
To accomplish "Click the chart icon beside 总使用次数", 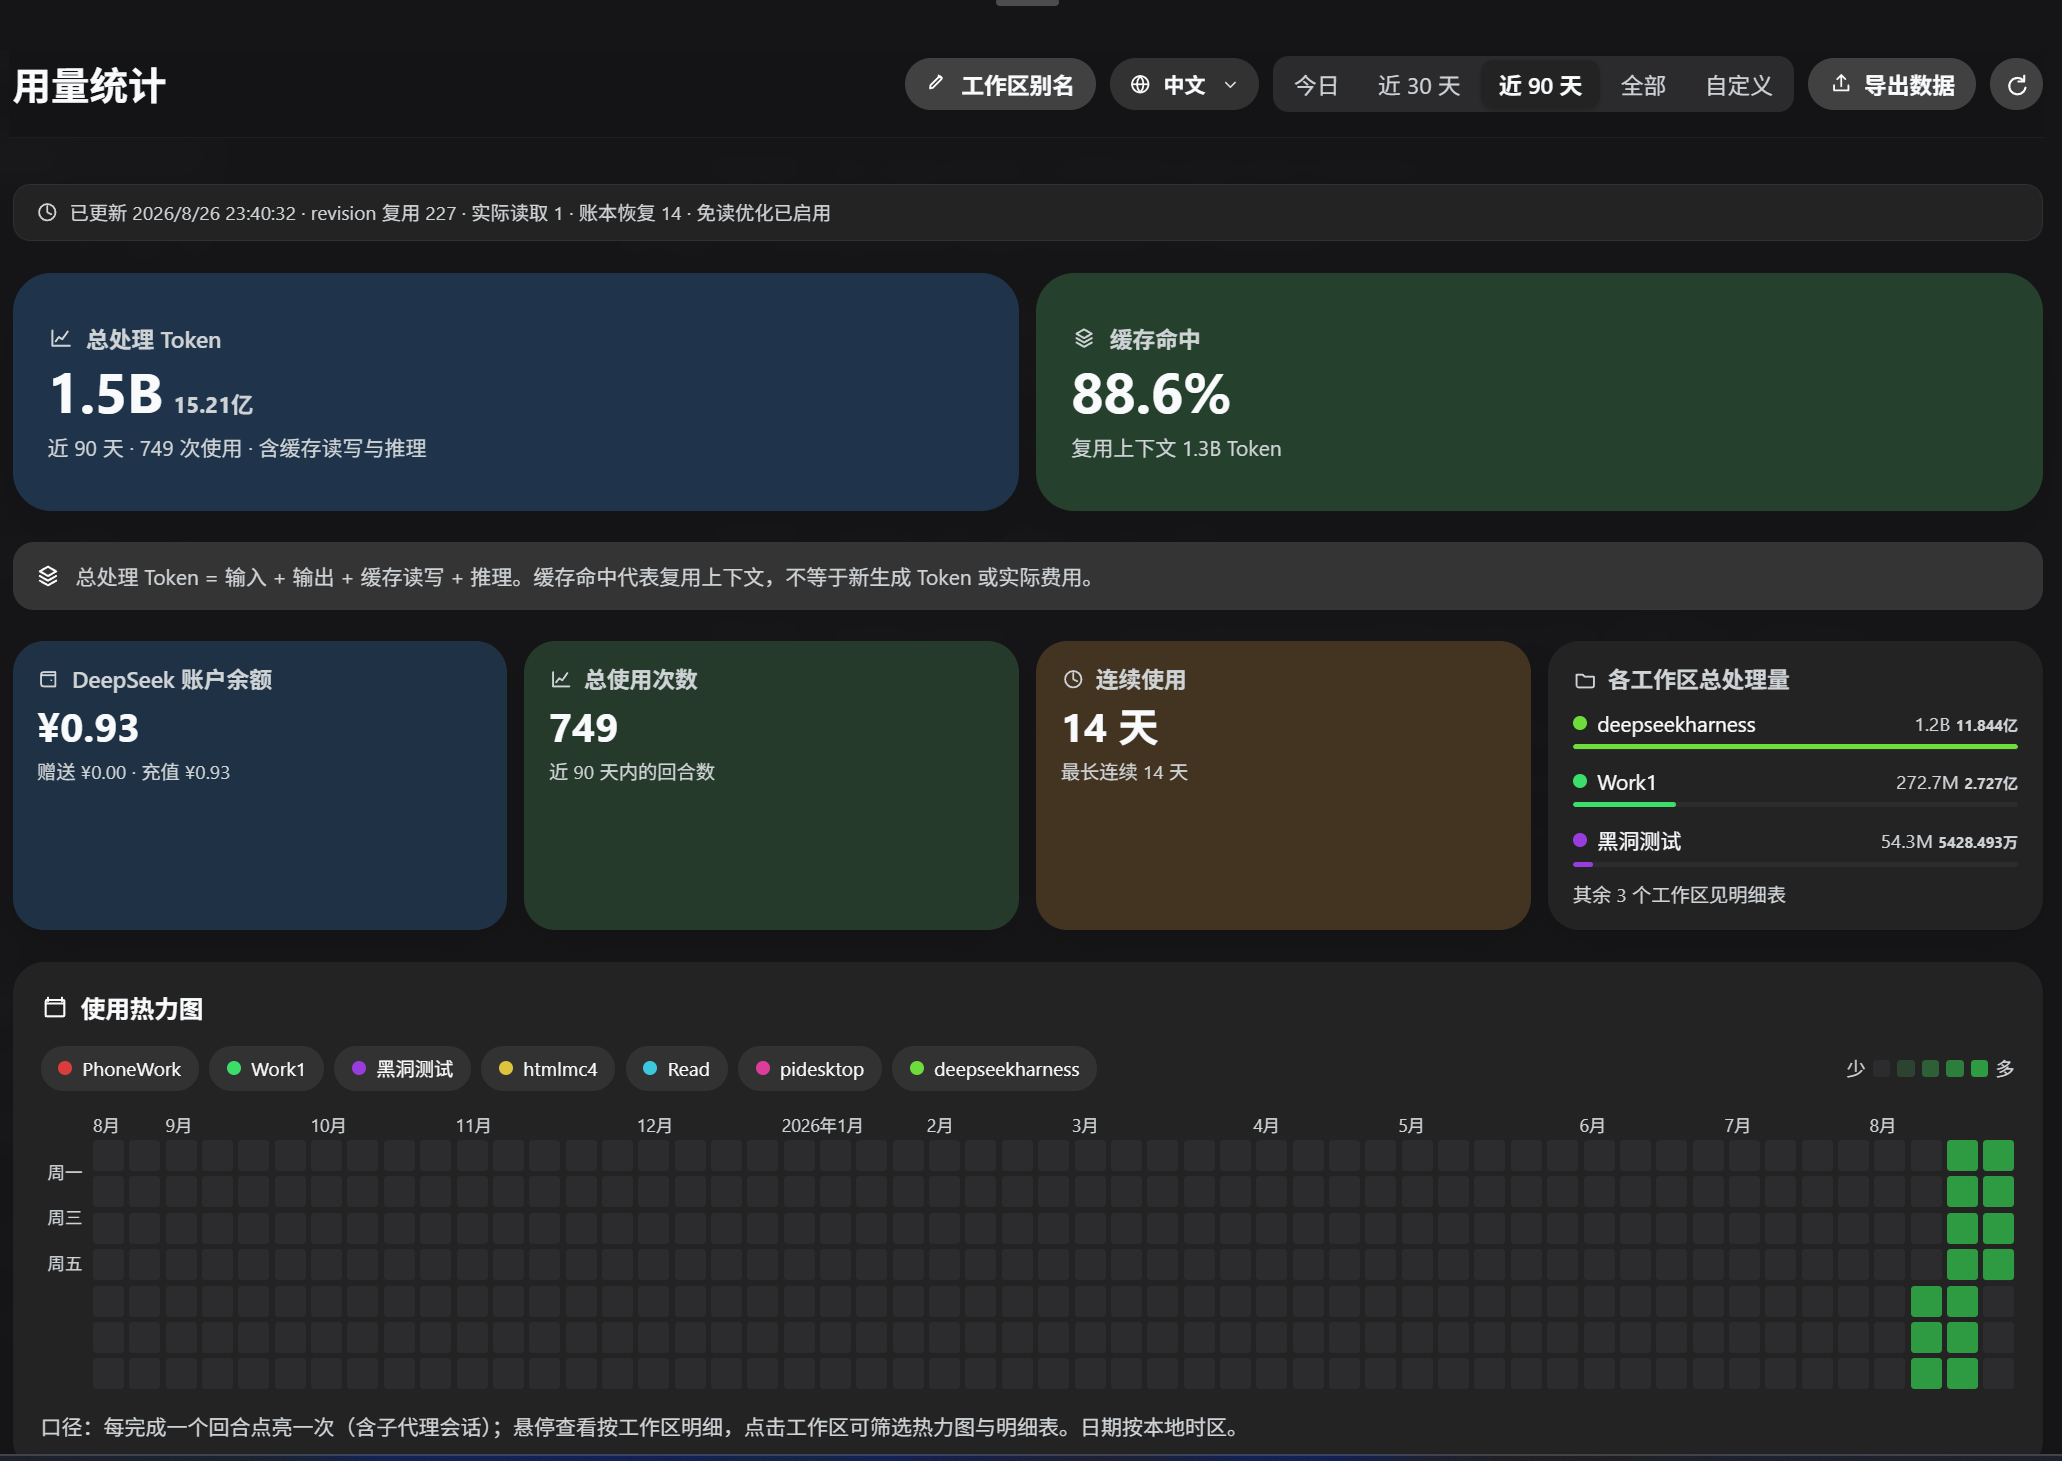I will pyautogui.click(x=560, y=680).
